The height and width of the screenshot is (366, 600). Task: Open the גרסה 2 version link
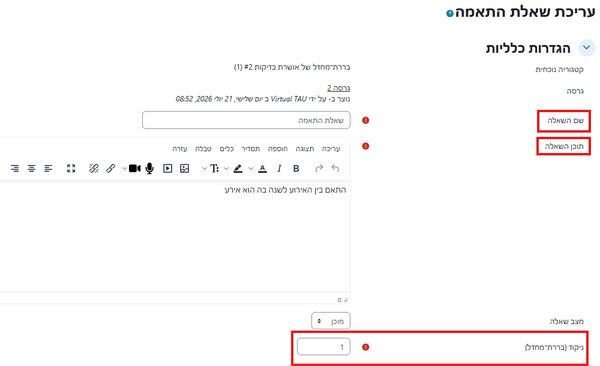[338, 88]
